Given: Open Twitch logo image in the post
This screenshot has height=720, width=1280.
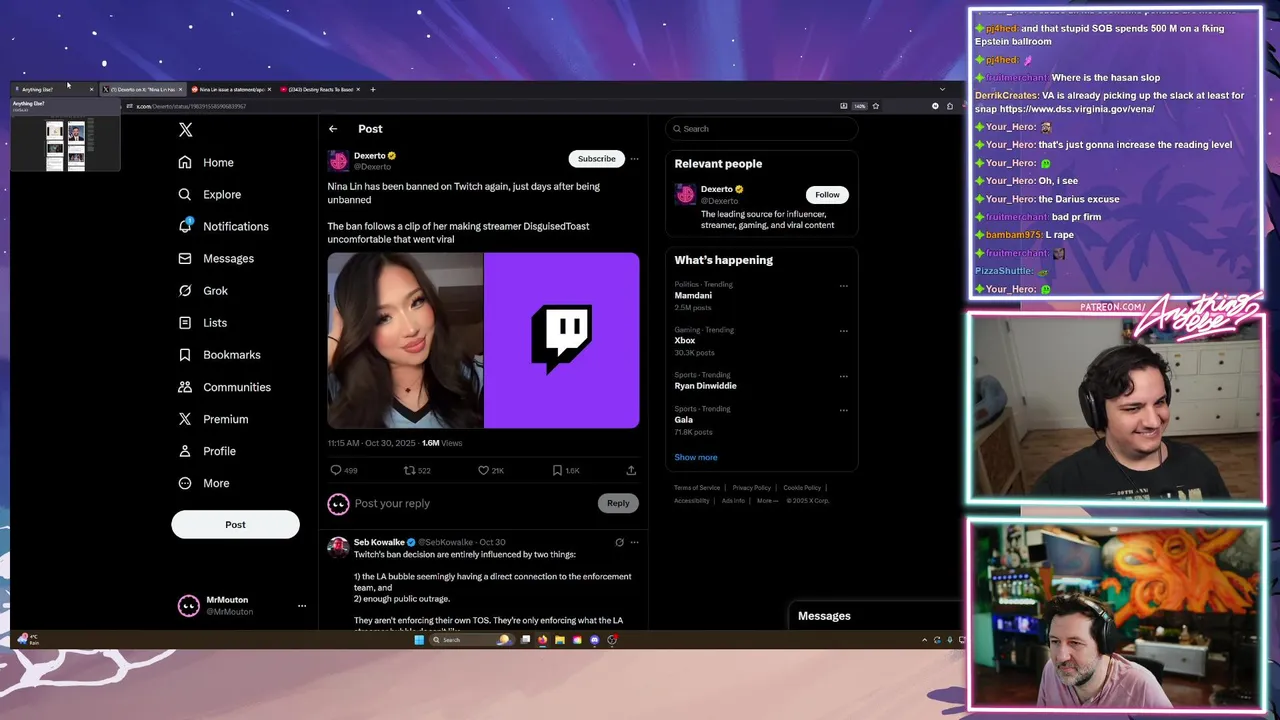Looking at the screenshot, I should (562, 340).
